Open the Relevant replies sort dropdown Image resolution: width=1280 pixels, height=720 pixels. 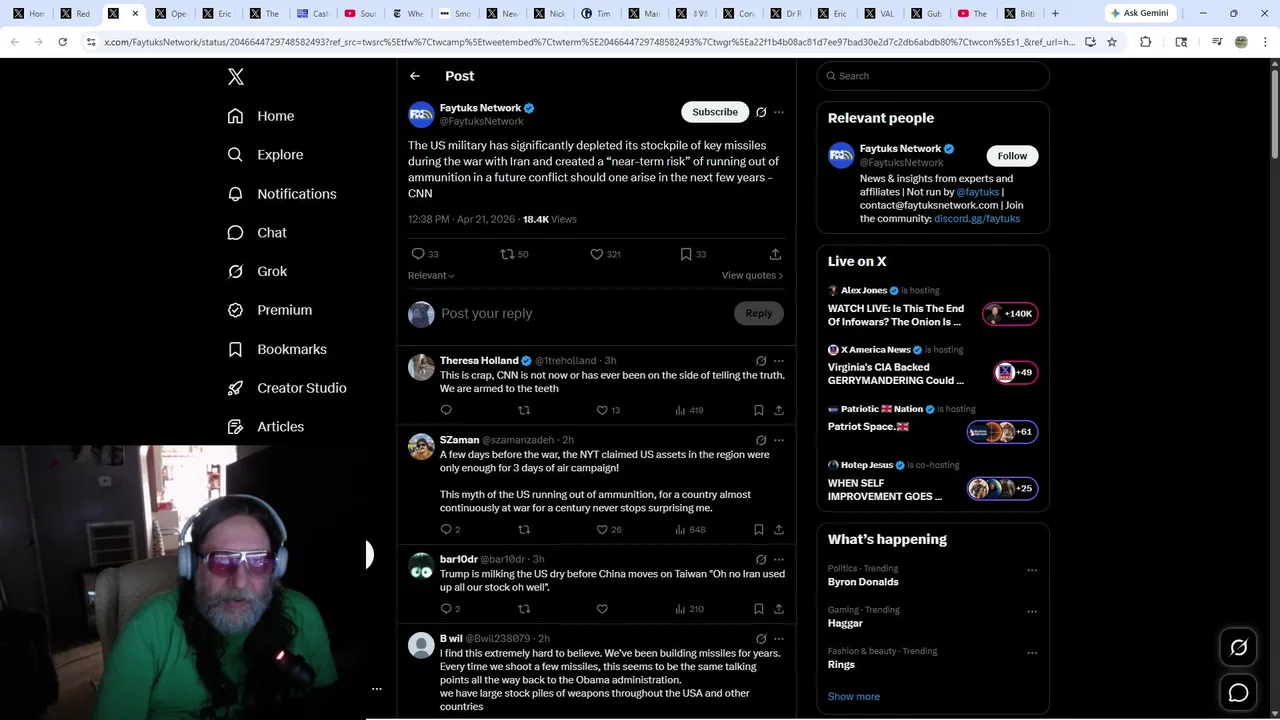tap(431, 275)
